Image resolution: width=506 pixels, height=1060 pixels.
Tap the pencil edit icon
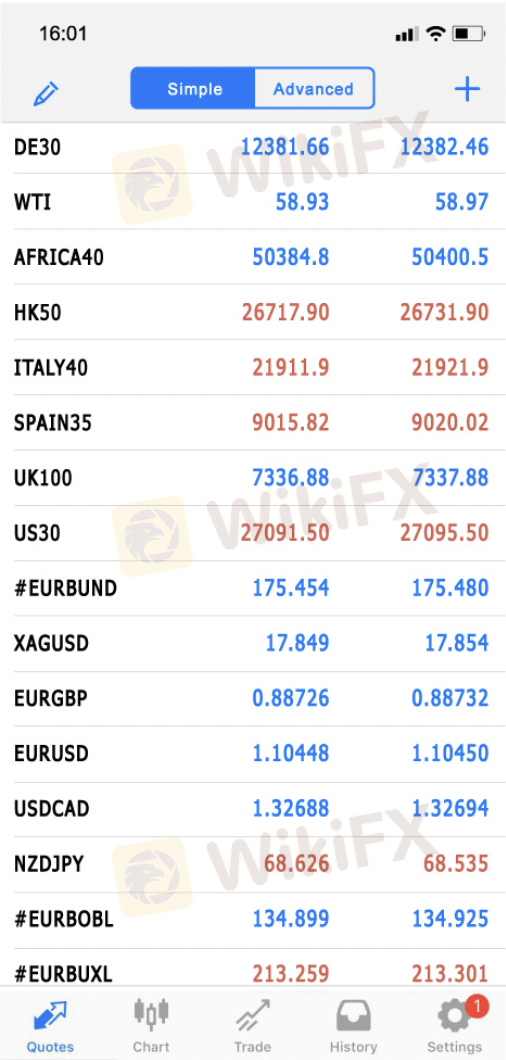(x=46, y=93)
